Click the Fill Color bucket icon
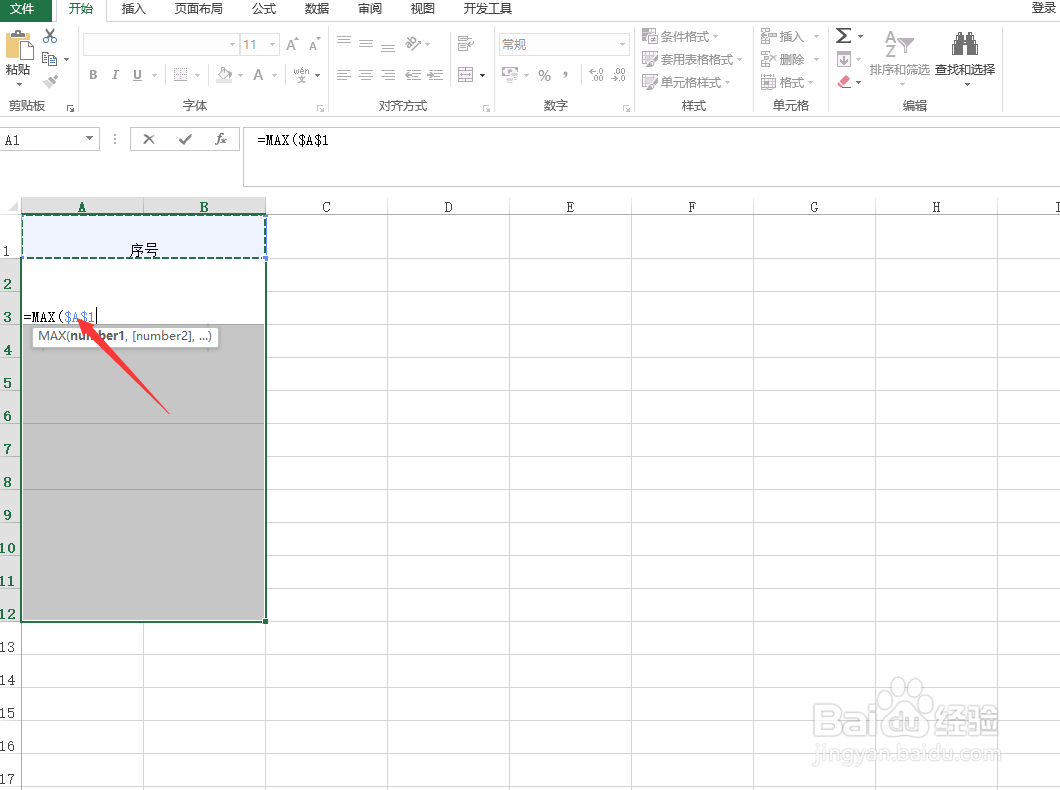Screen dimensions: 1060x790 (x=224, y=75)
